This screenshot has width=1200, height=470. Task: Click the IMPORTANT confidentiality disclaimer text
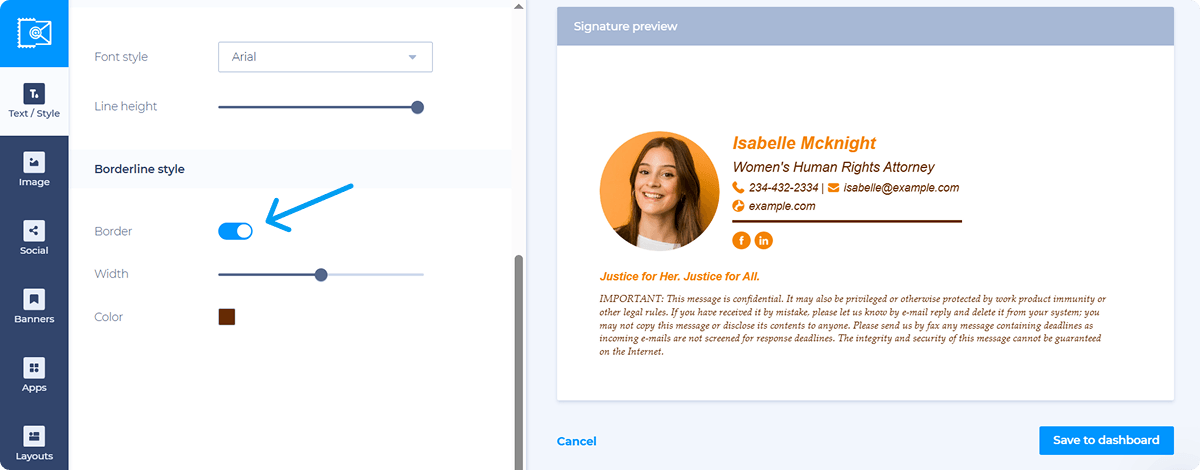tap(853, 326)
